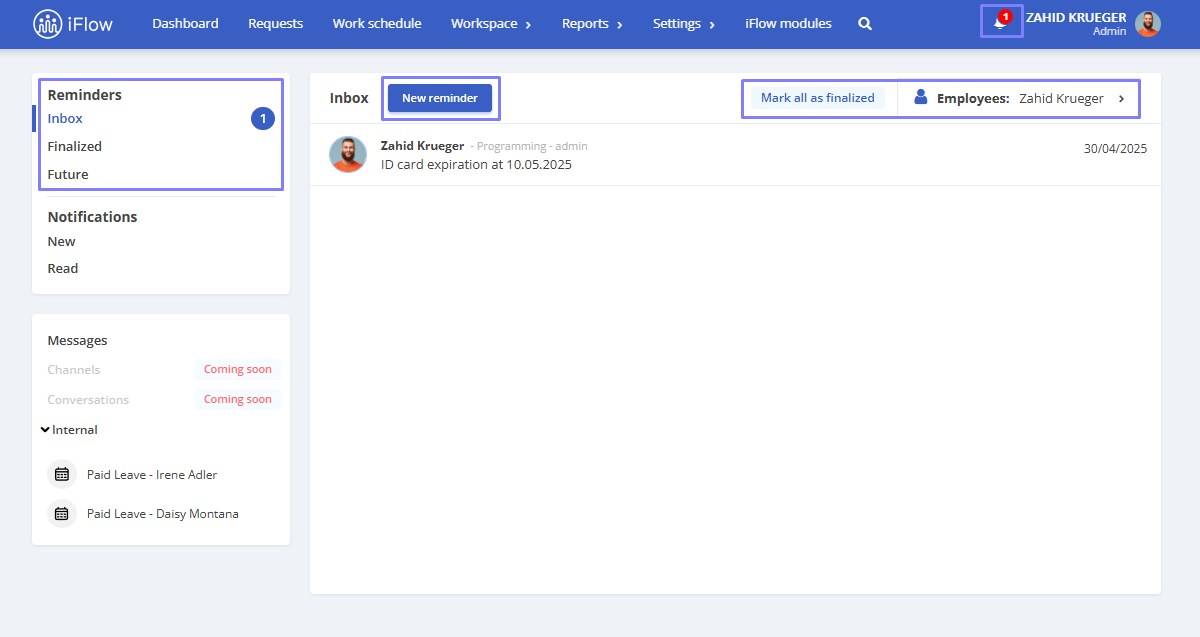Click the Employees person icon
The image size is (1200, 637).
point(921,97)
